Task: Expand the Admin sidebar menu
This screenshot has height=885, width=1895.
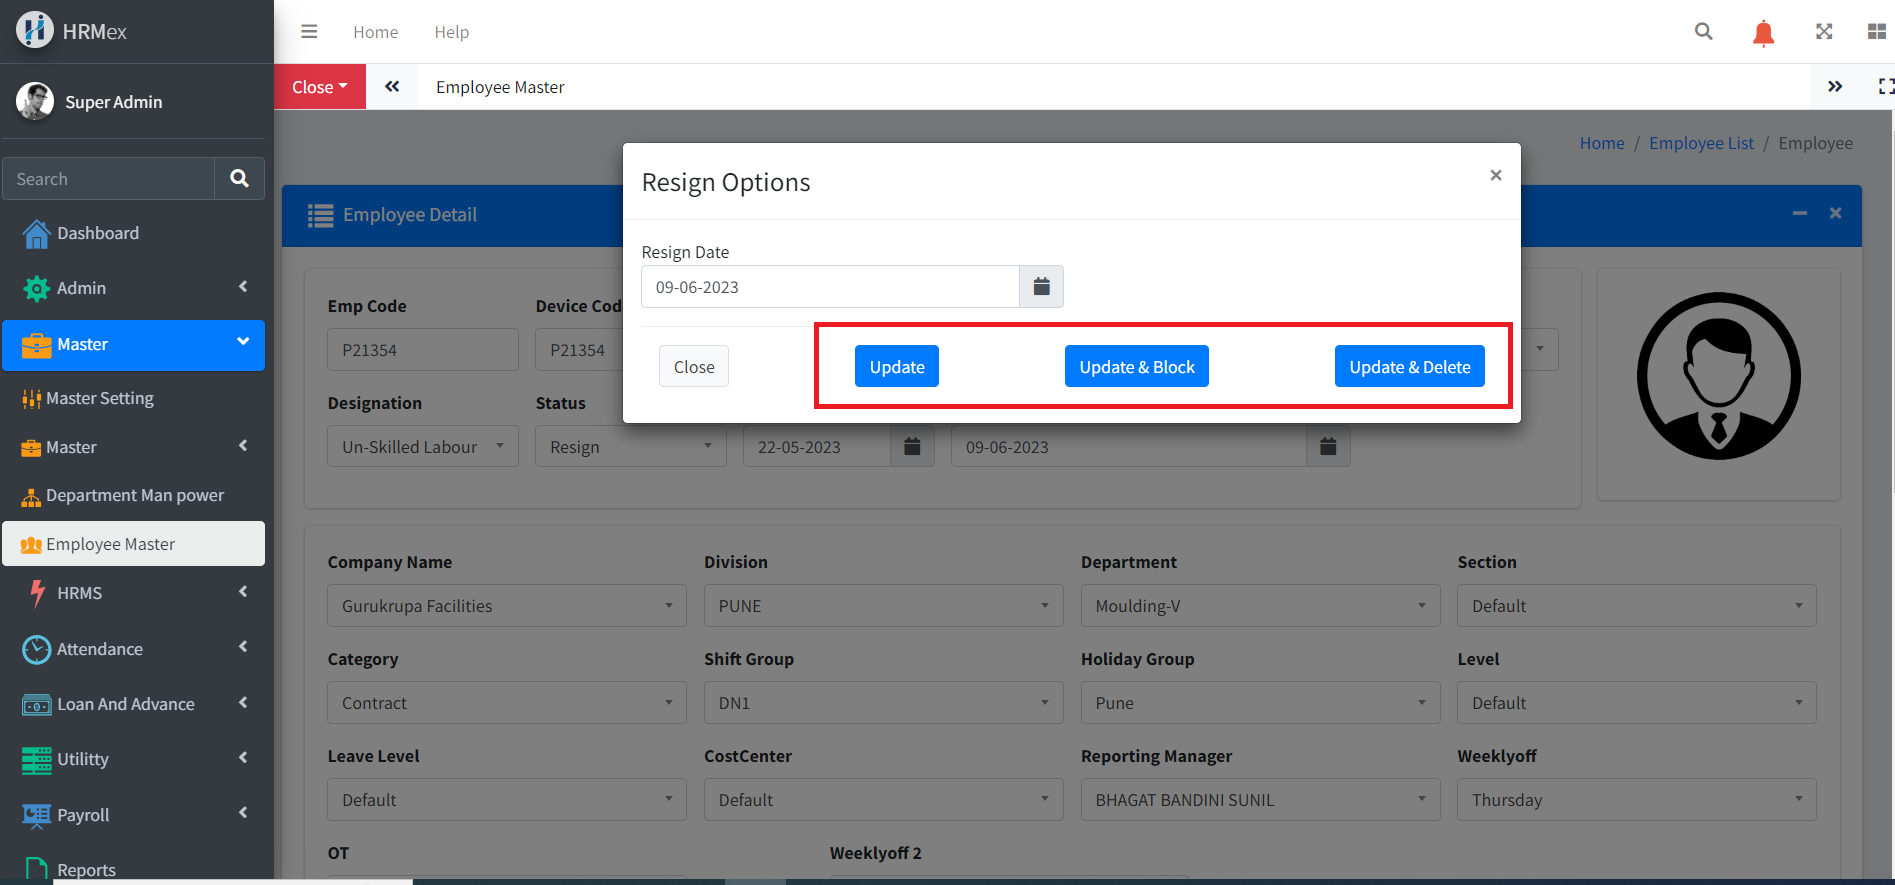Action: [133, 288]
